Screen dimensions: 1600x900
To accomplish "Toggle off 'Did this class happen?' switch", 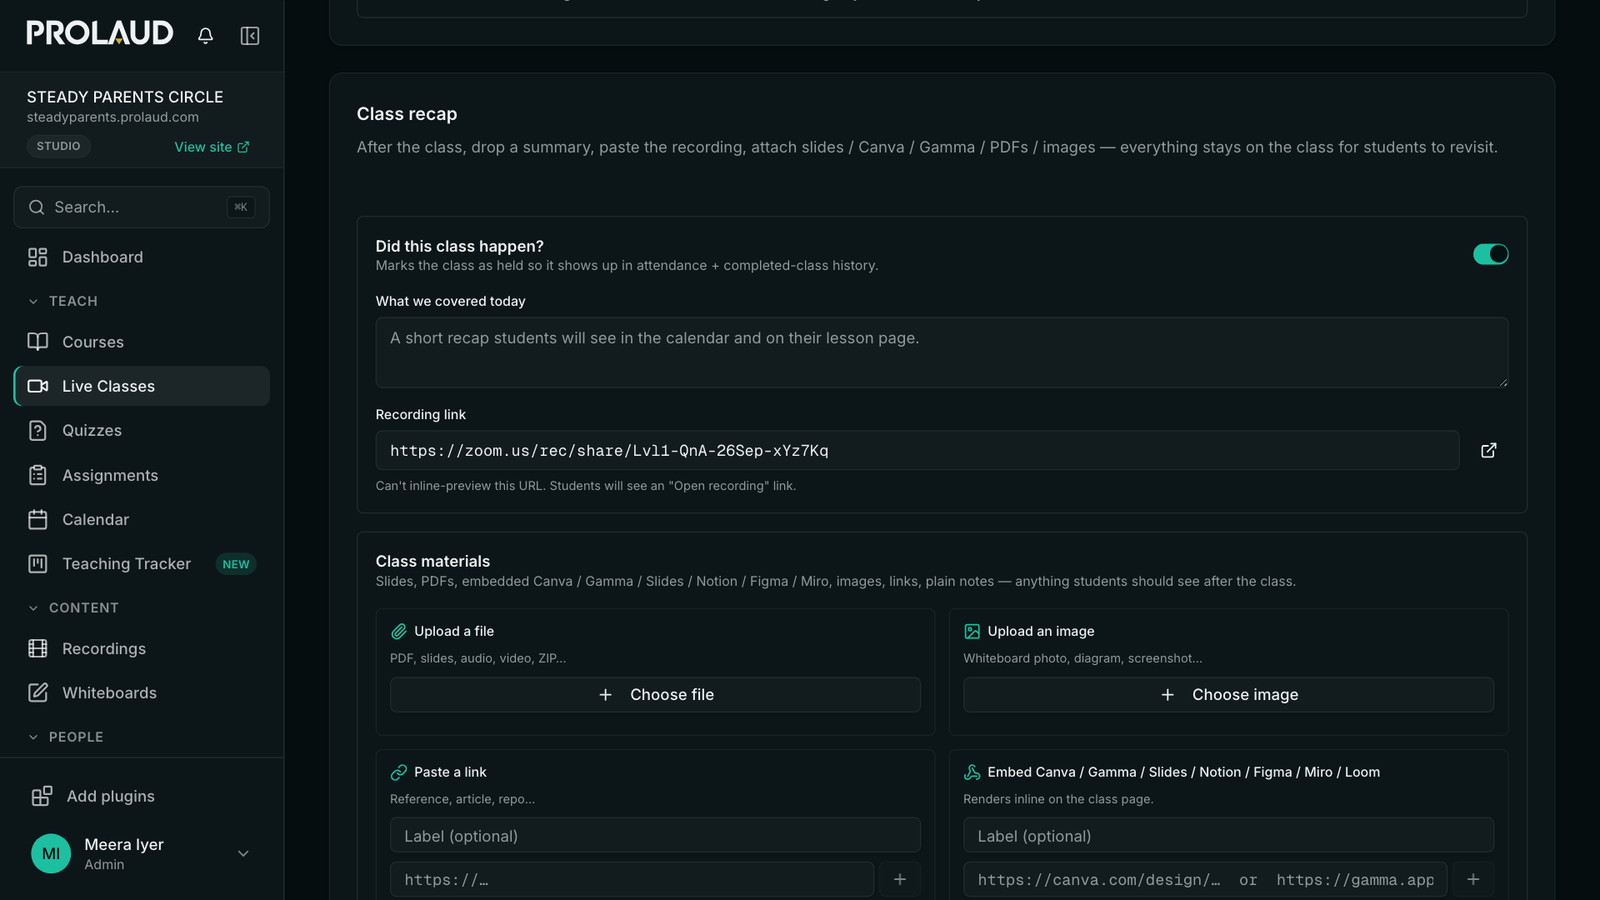I will pos(1490,254).
